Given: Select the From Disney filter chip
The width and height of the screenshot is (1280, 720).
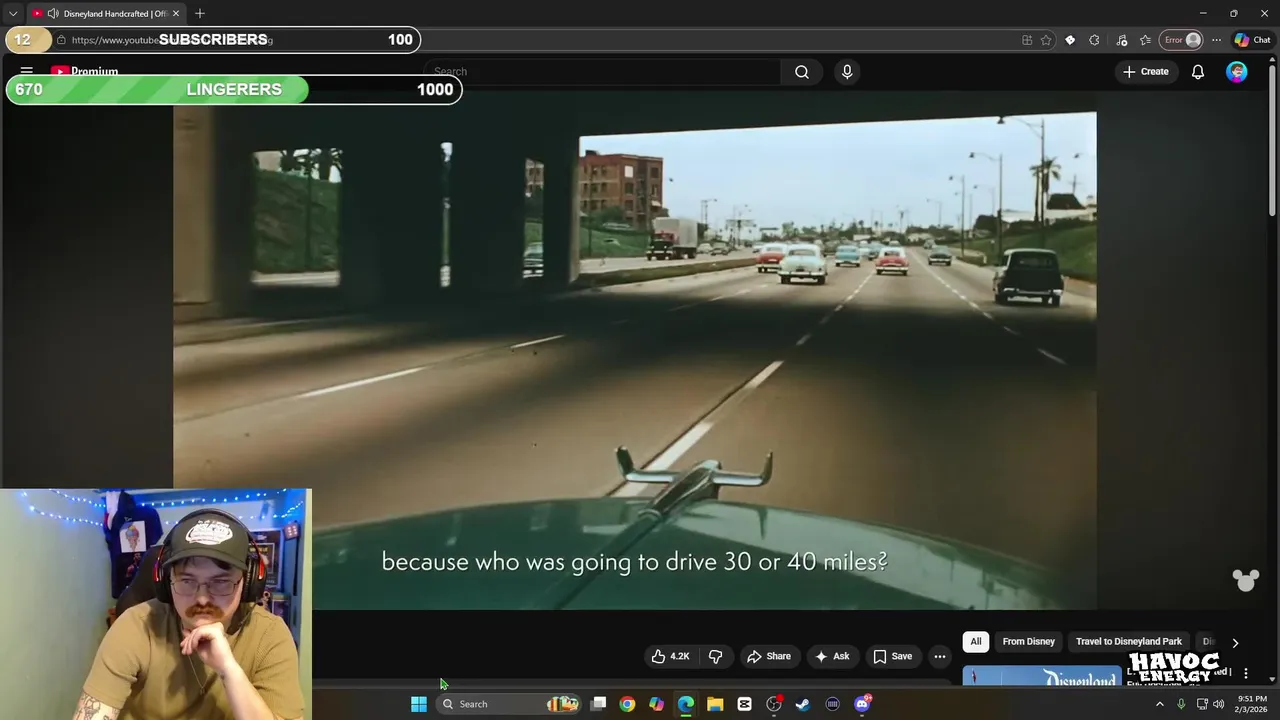Looking at the screenshot, I should [x=1029, y=642].
